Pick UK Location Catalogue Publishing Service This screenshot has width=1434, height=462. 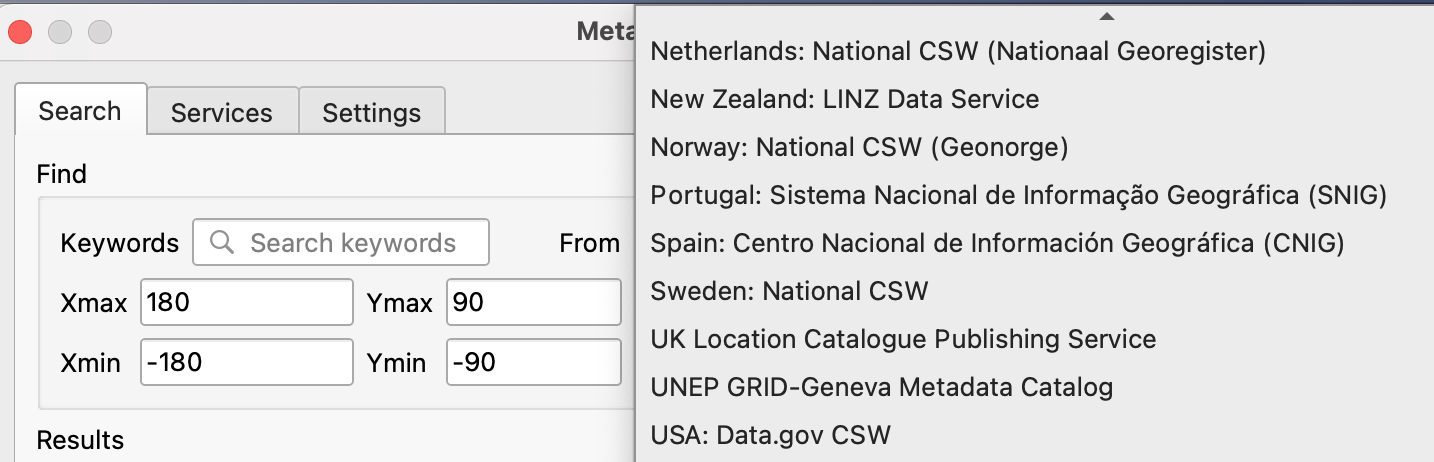pyautogui.click(x=903, y=339)
